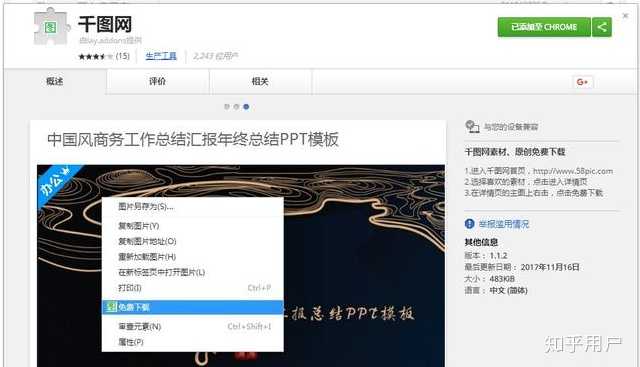This screenshot has height=367, width=640.
Task: Click the heading 中国风商务工作总结汇报年终总结PPT模板
Action: pyautogui.click(x=193, y=139)
